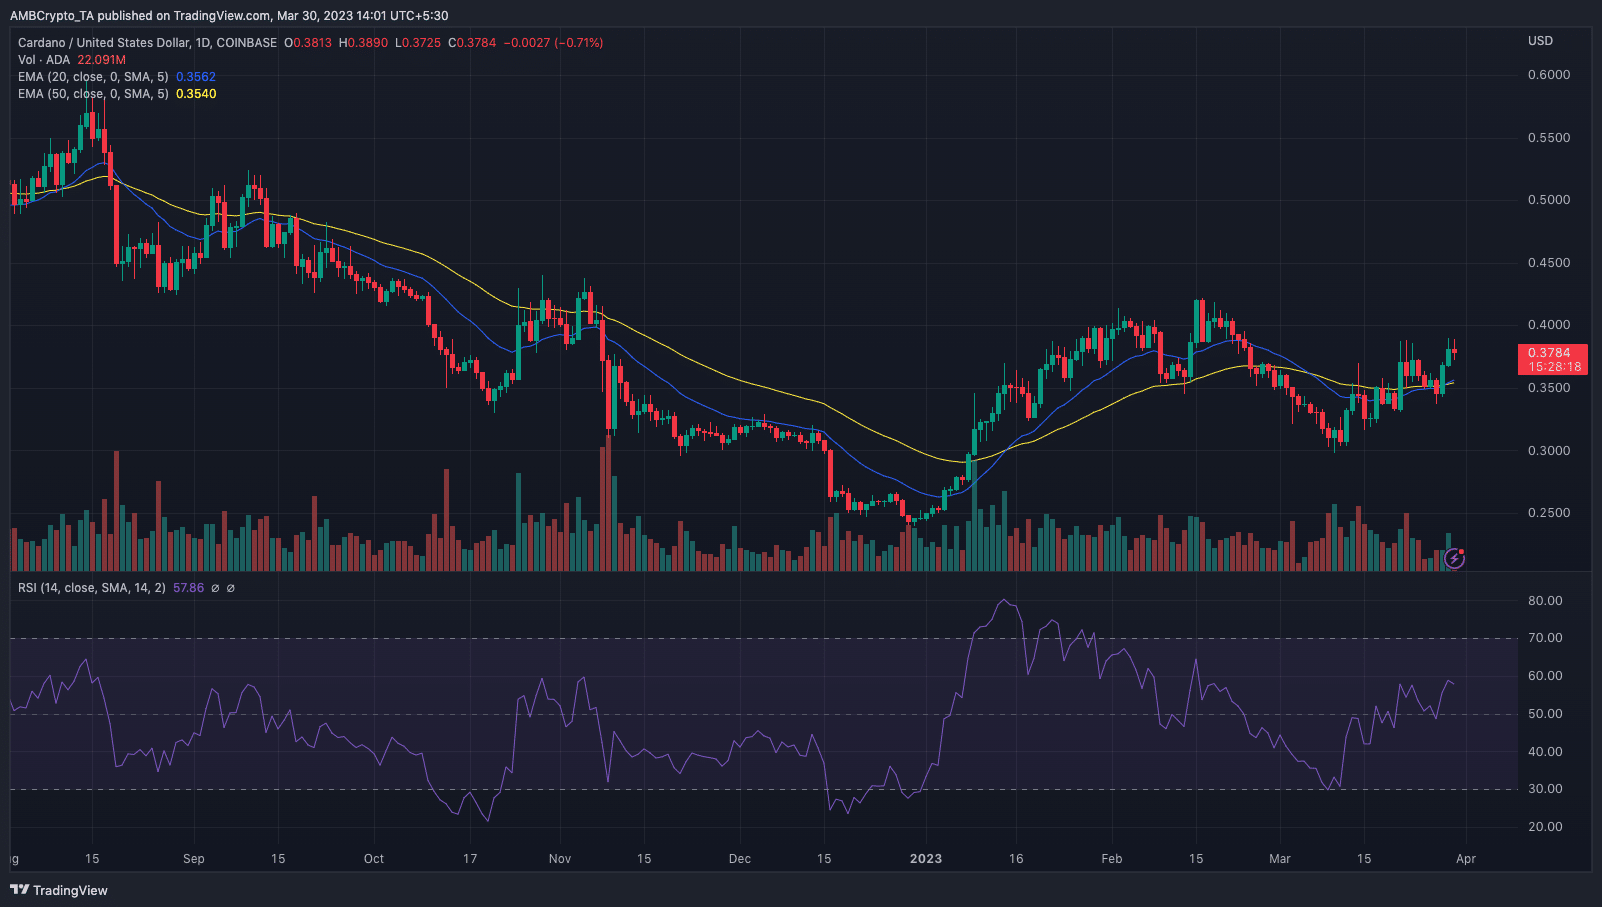The width and height of the screenshot is (1602, 907).
Task: Select the Cardano / United States Dollar symbol title
Action: pyautogui.click(x=105, y=42)
